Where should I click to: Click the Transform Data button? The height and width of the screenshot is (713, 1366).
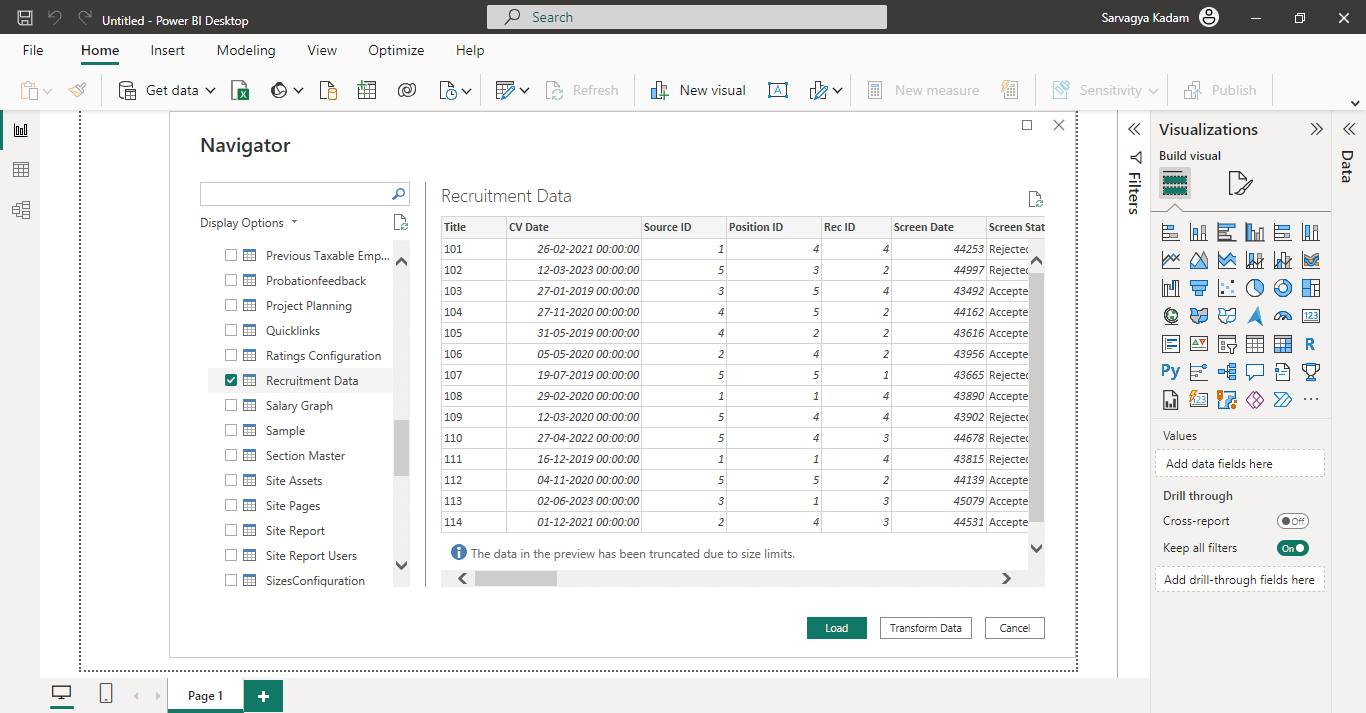click(x=925, y=628)
